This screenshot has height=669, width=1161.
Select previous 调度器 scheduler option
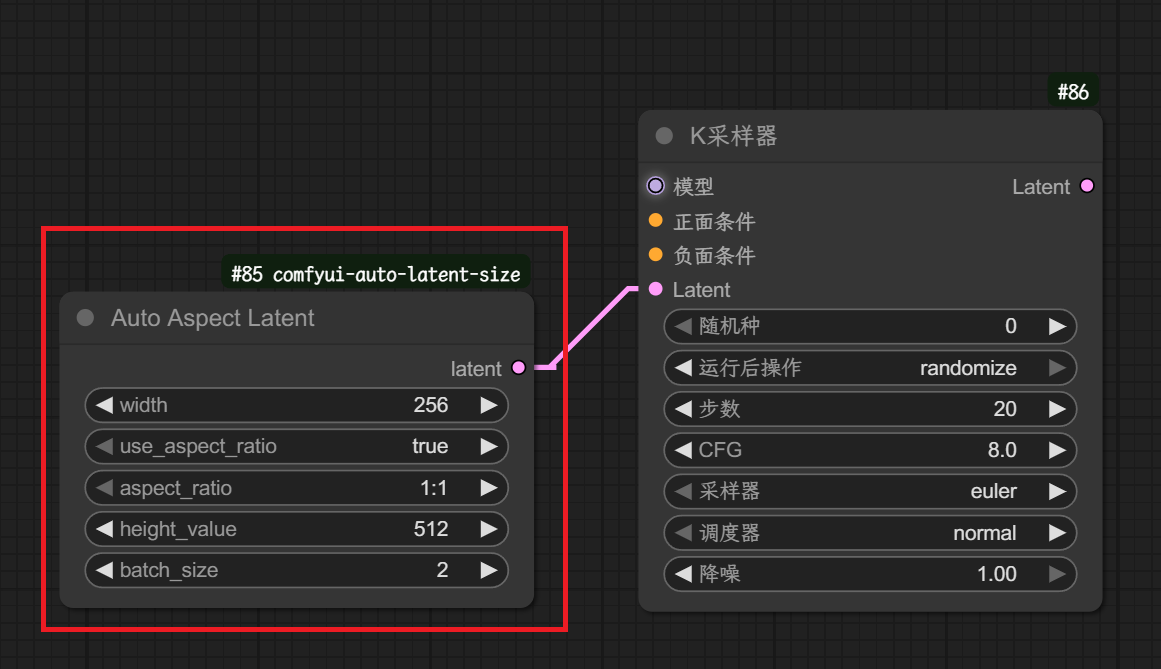pyautogui.click(x=683, y=533)
